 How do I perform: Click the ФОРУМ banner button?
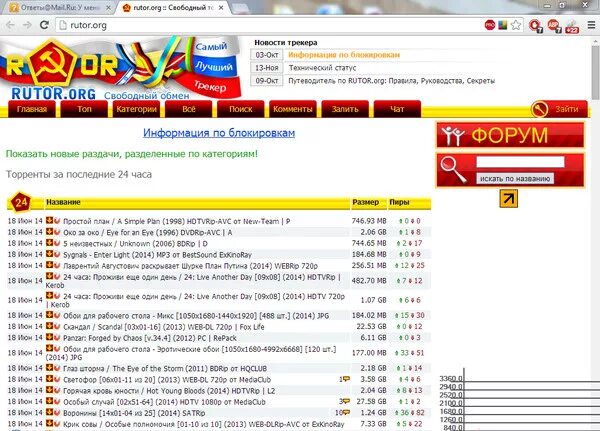510,135
